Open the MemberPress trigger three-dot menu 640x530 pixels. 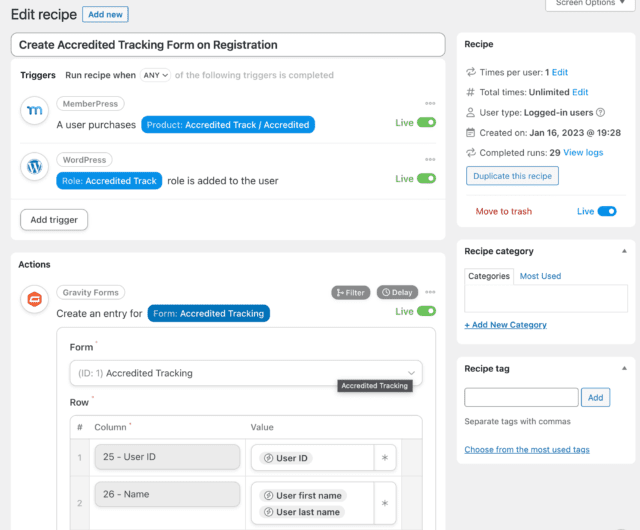[x=430, y=103]
